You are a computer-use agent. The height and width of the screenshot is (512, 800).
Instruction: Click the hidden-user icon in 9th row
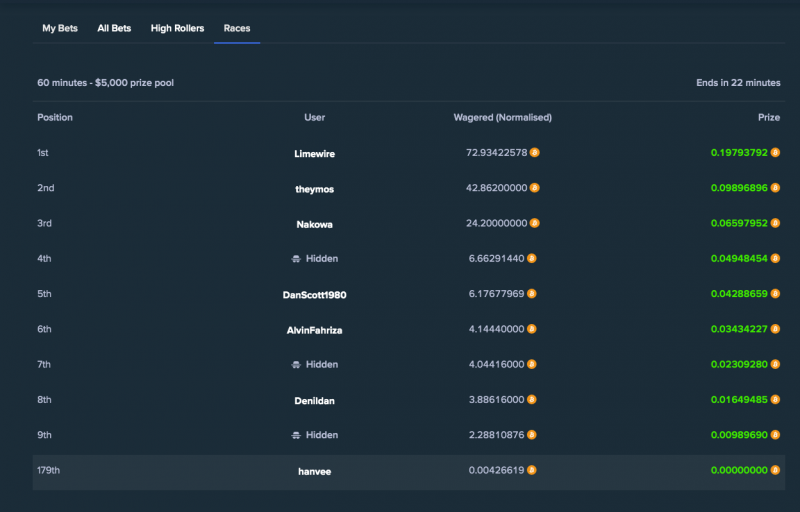296,435
